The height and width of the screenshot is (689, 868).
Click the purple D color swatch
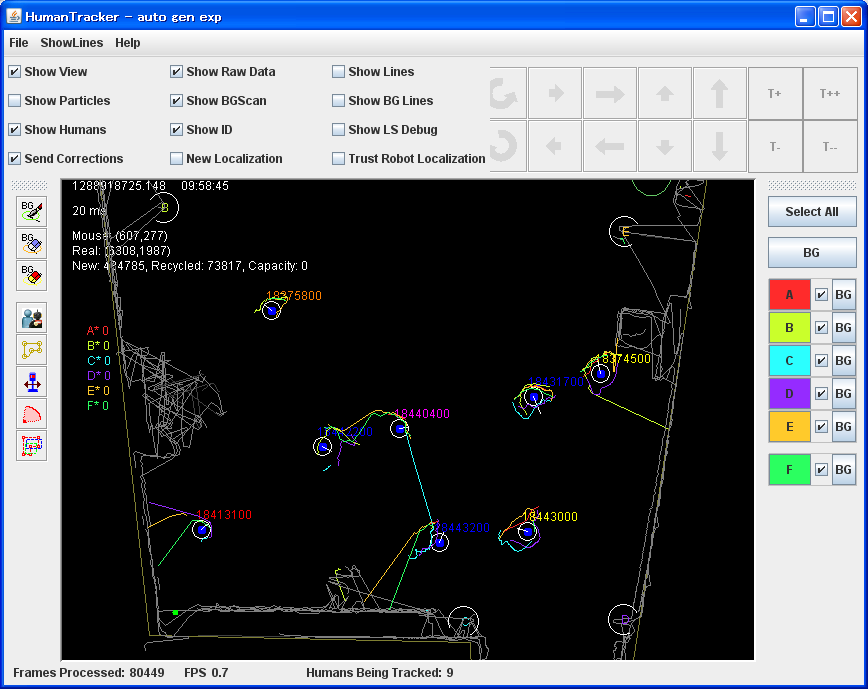pos(789,394)
